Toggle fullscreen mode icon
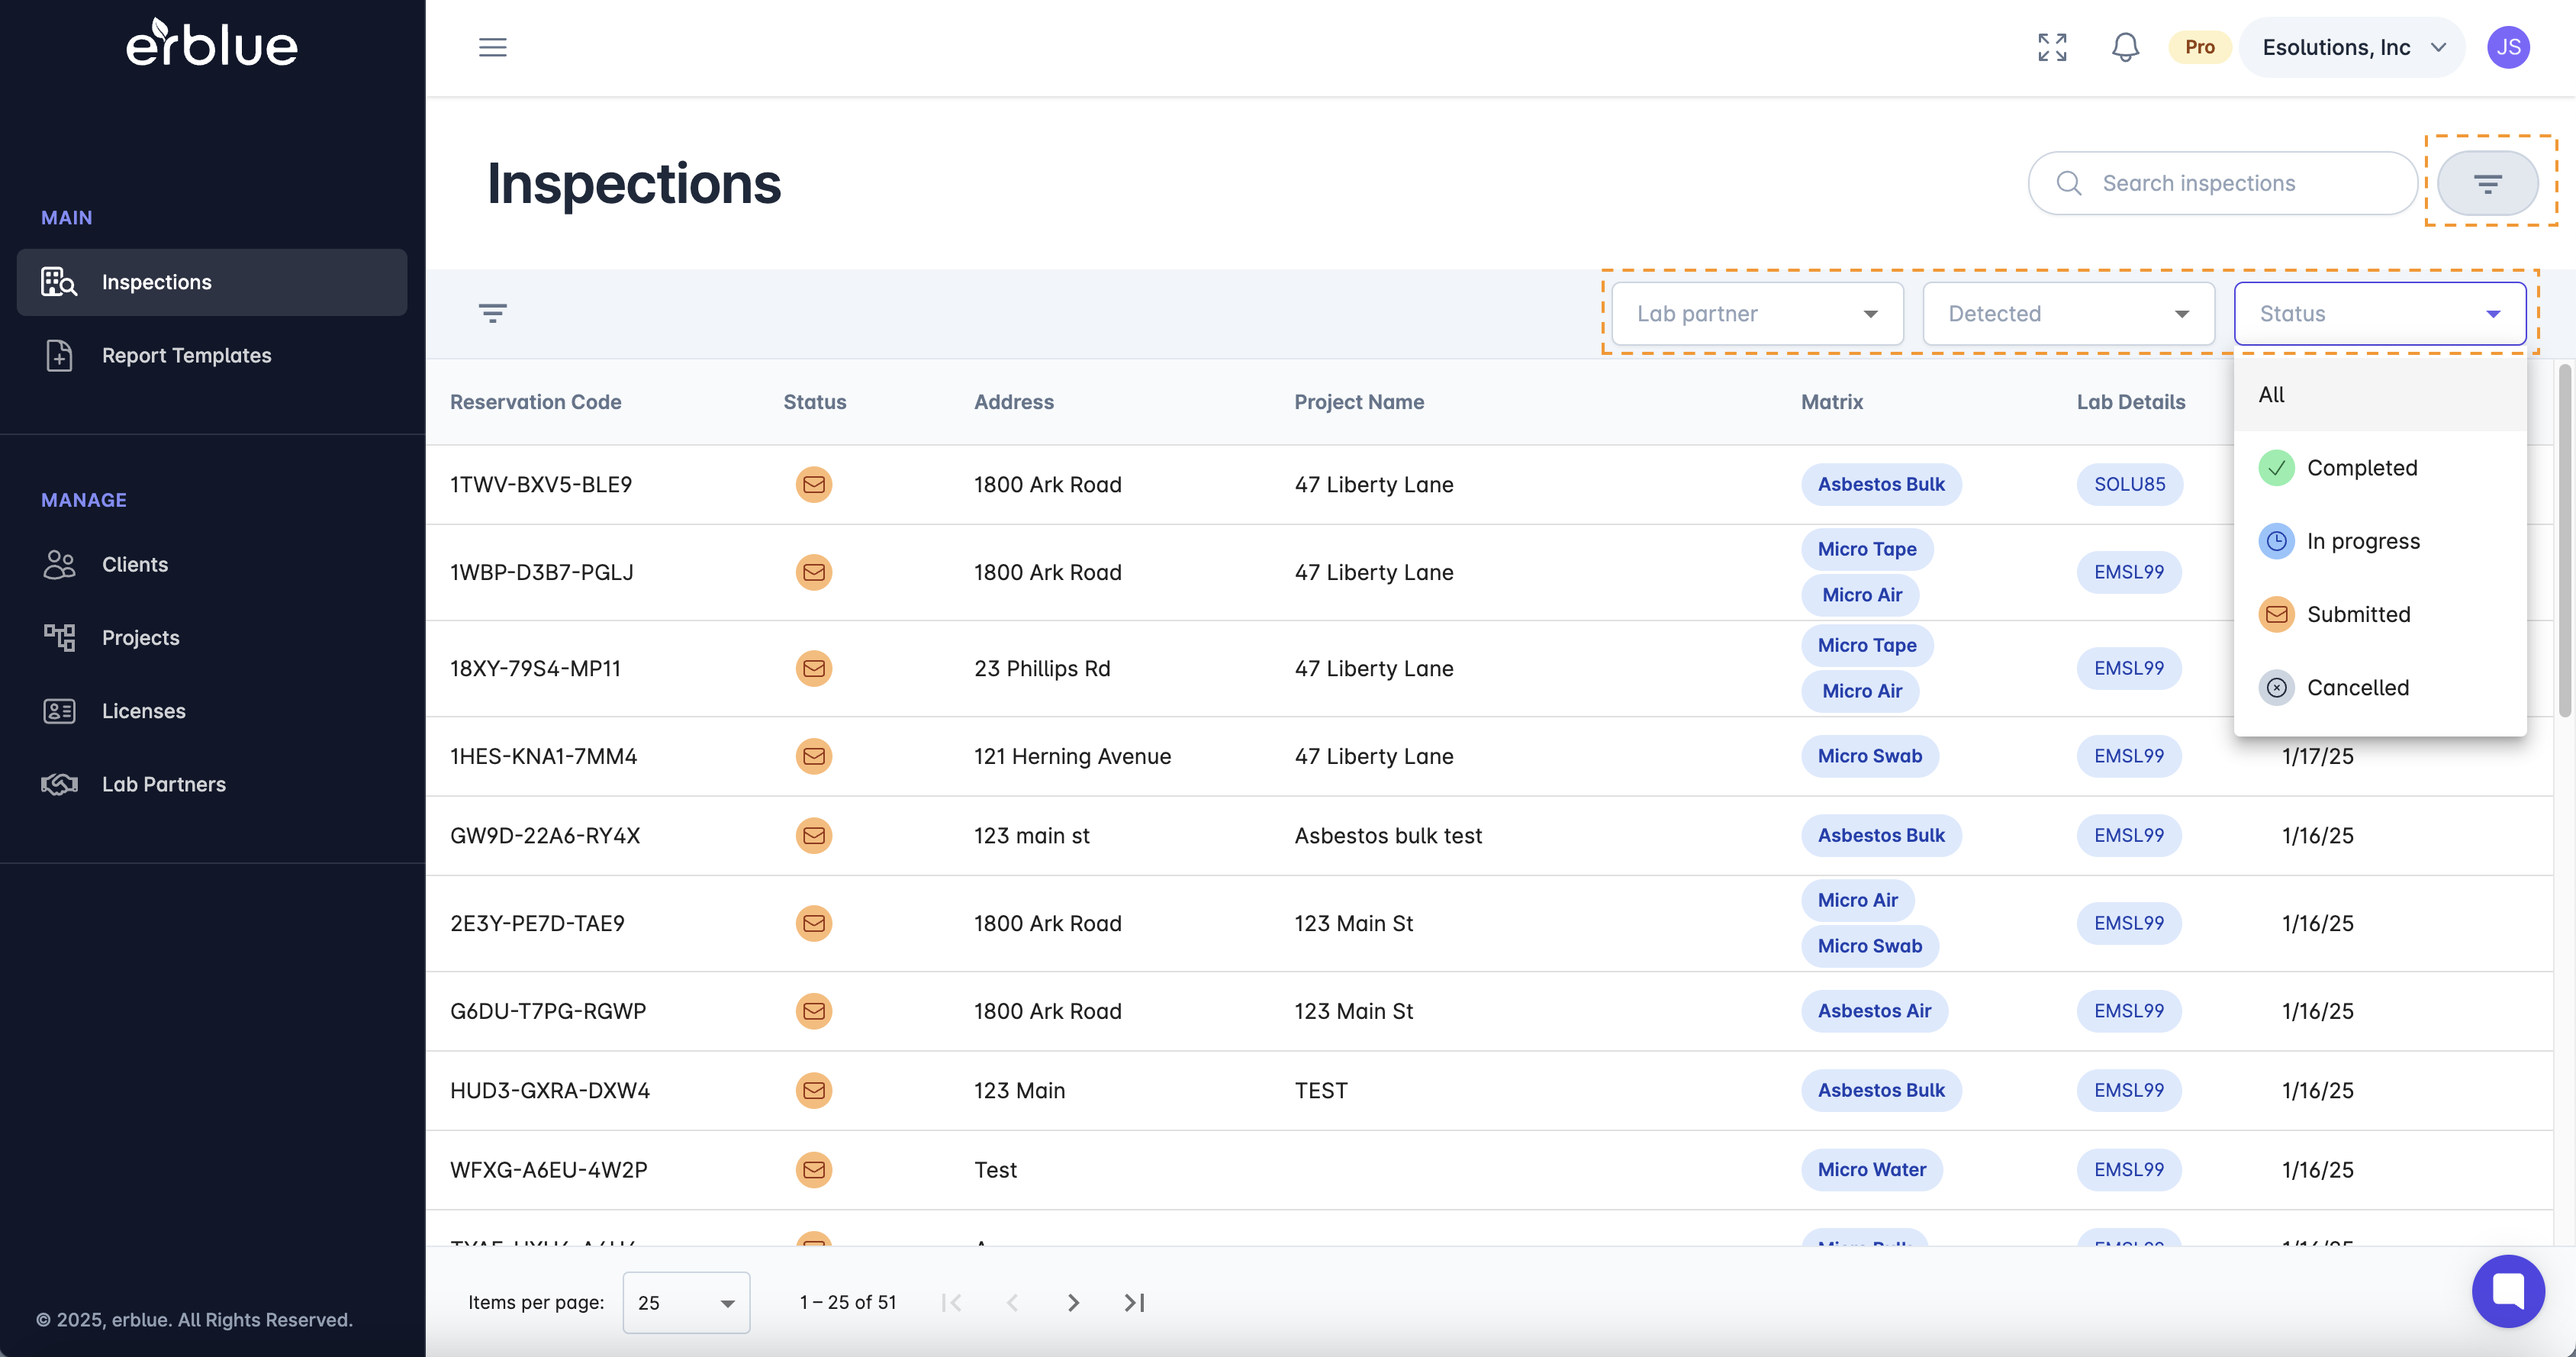2576x1357 pixels. click(2052, 47)
